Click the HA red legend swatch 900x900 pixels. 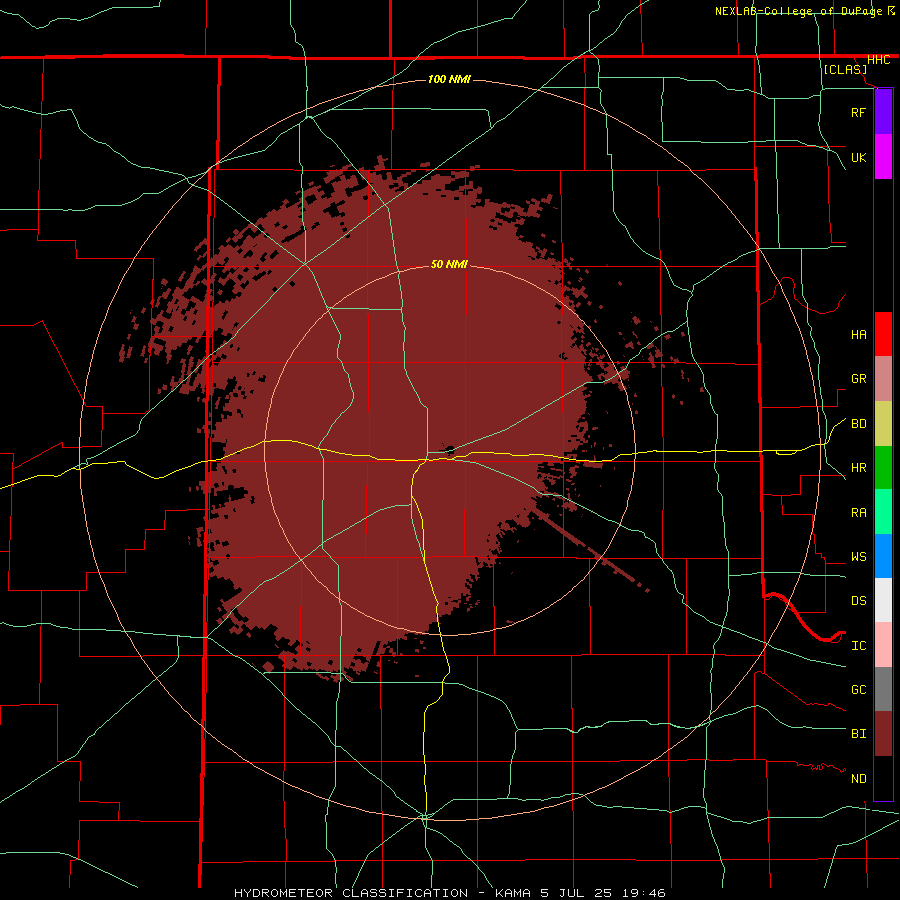[x=883, y=334]
